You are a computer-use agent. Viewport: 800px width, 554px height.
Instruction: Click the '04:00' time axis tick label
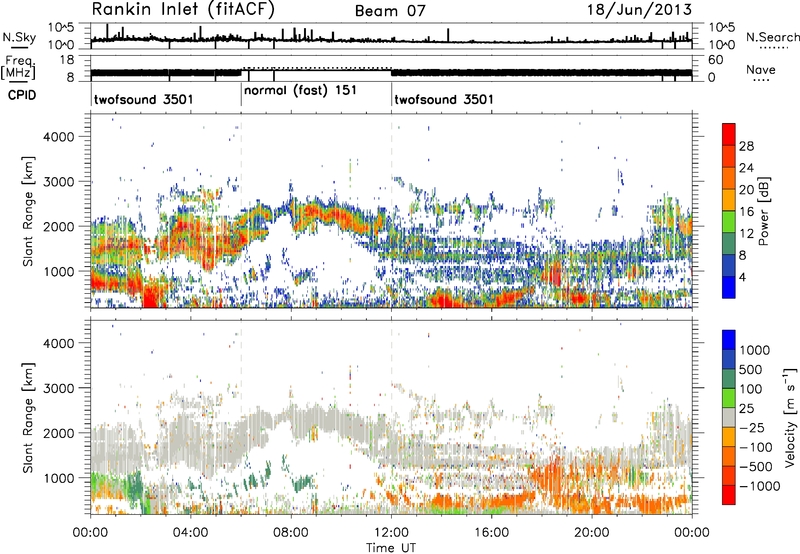pyautogui.click(x=190, y=533)
